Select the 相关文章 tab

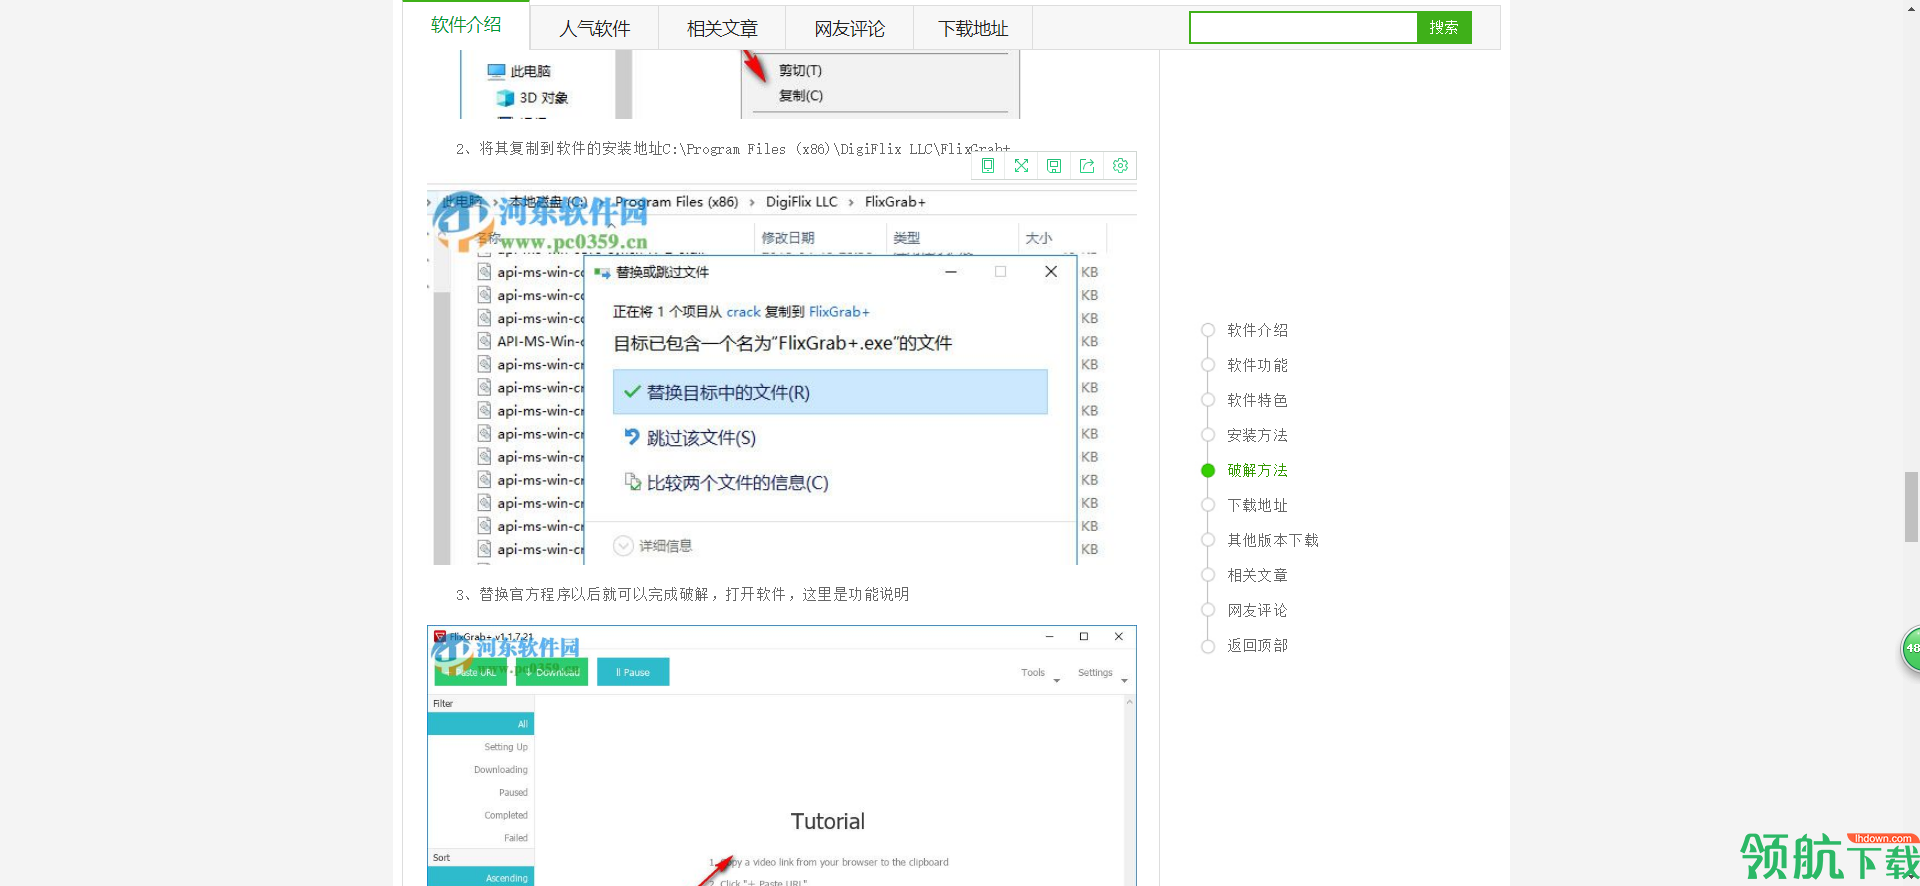pyautogui.click(x=722, y=28)
